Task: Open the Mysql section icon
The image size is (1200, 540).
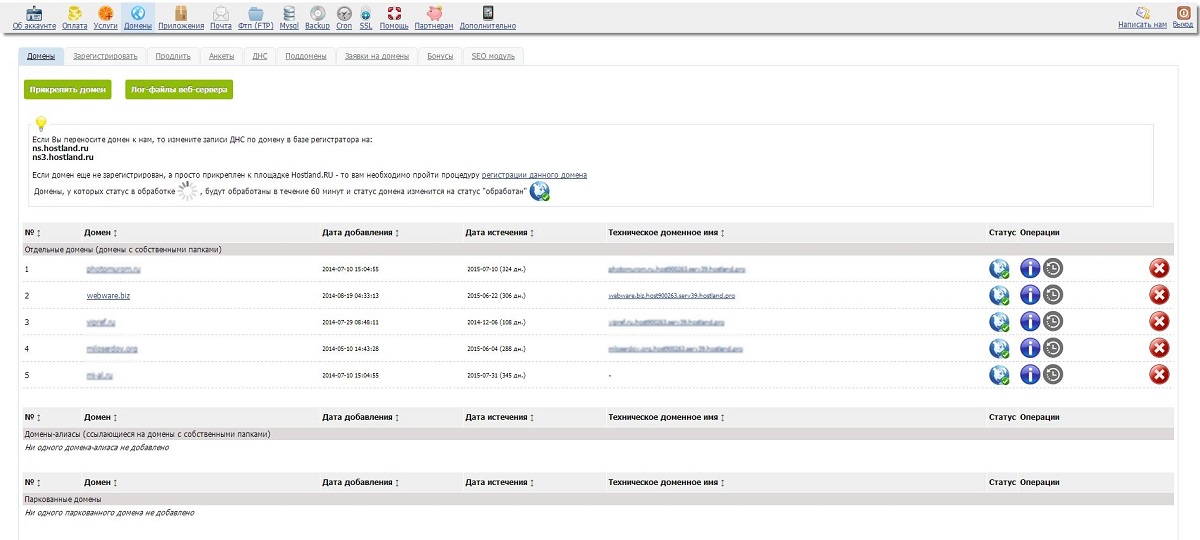Action: click(x=289, y=14)
